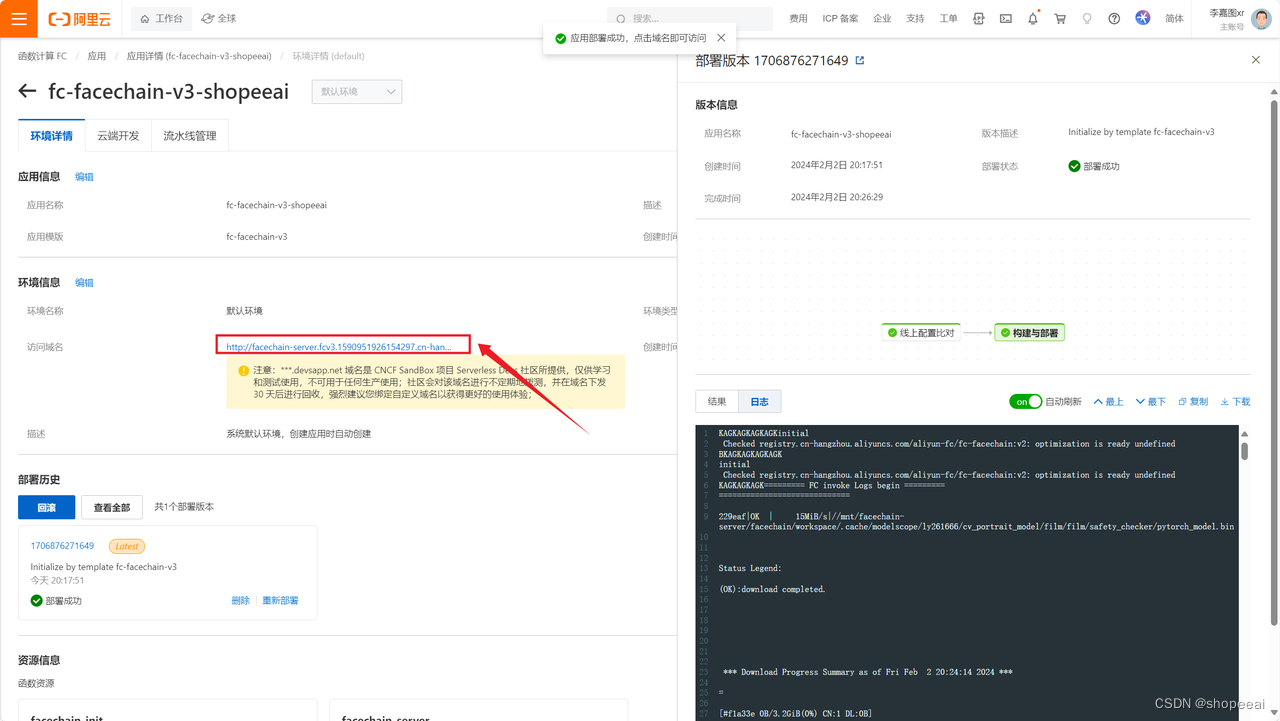The width and height of the screenshot is (1280, 721).
Task: Click the Latest tag badge
Action: coord(127,546)
